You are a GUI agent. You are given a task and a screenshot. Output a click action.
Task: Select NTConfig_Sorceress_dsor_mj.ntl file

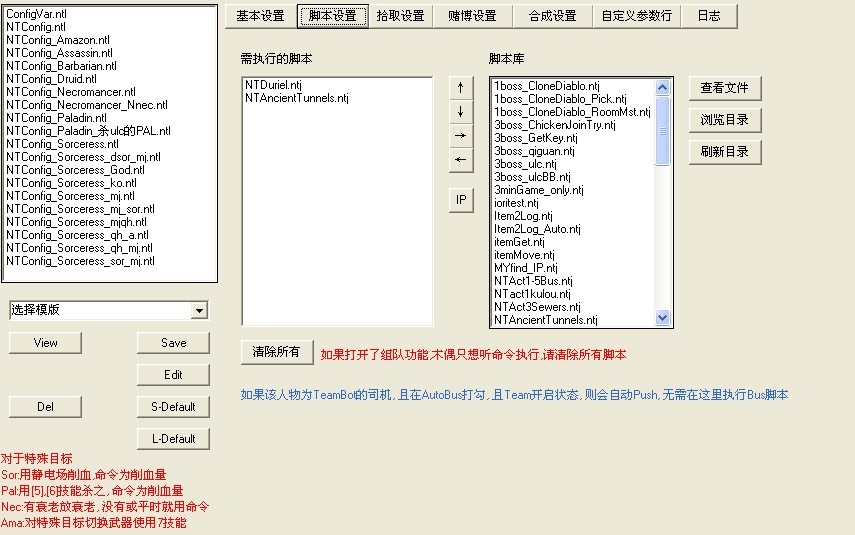(83, 157)
